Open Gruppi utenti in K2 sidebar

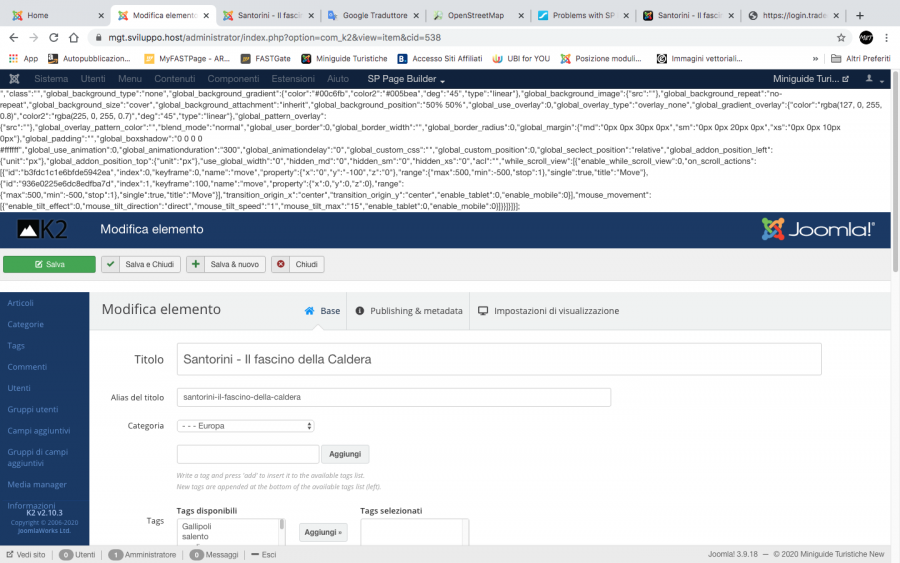33,409
